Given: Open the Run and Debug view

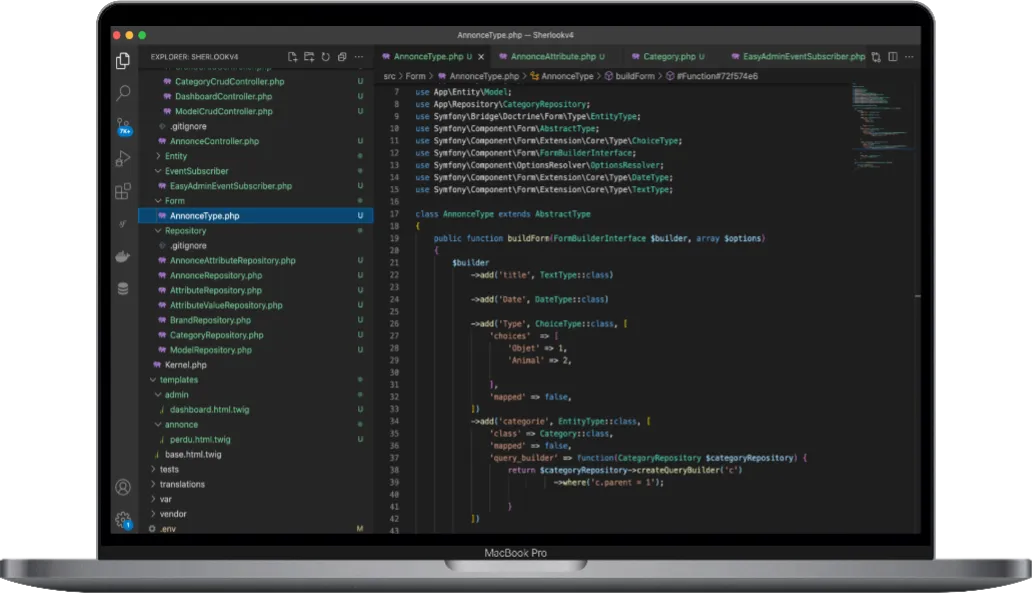Looking at the screenshot, I should (123, 158).
